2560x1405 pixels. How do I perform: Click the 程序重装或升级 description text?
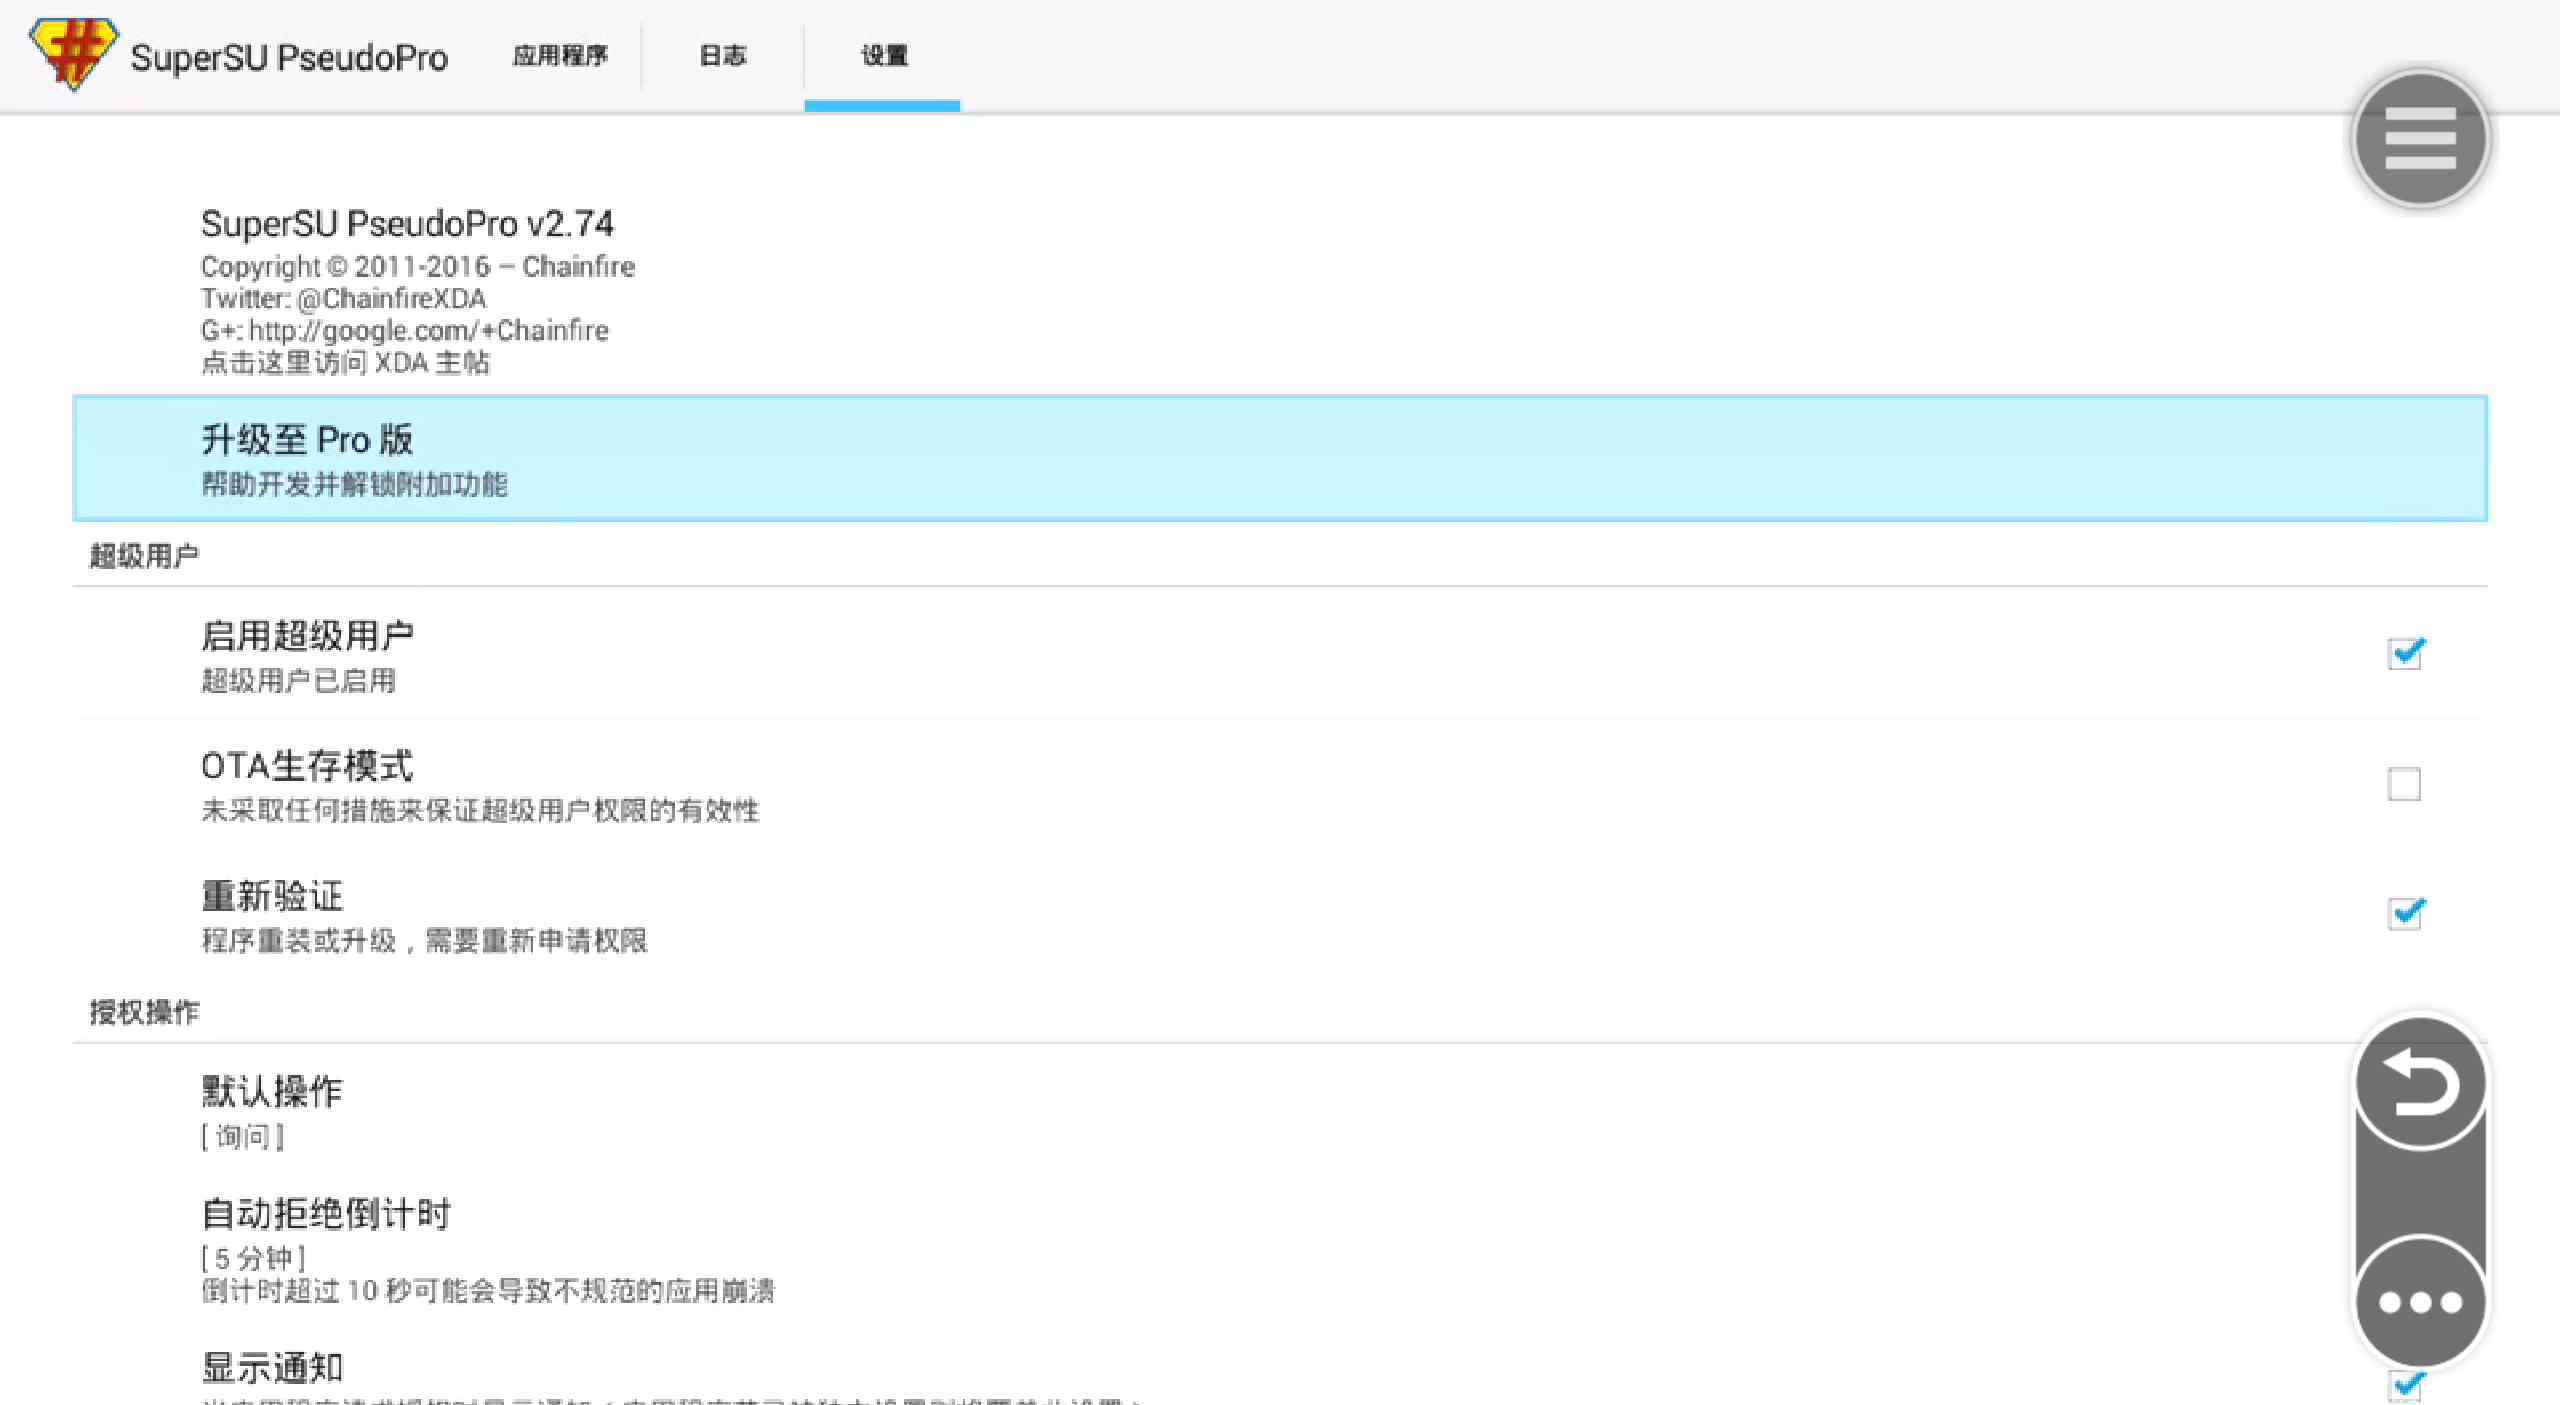tap(424, 941)
